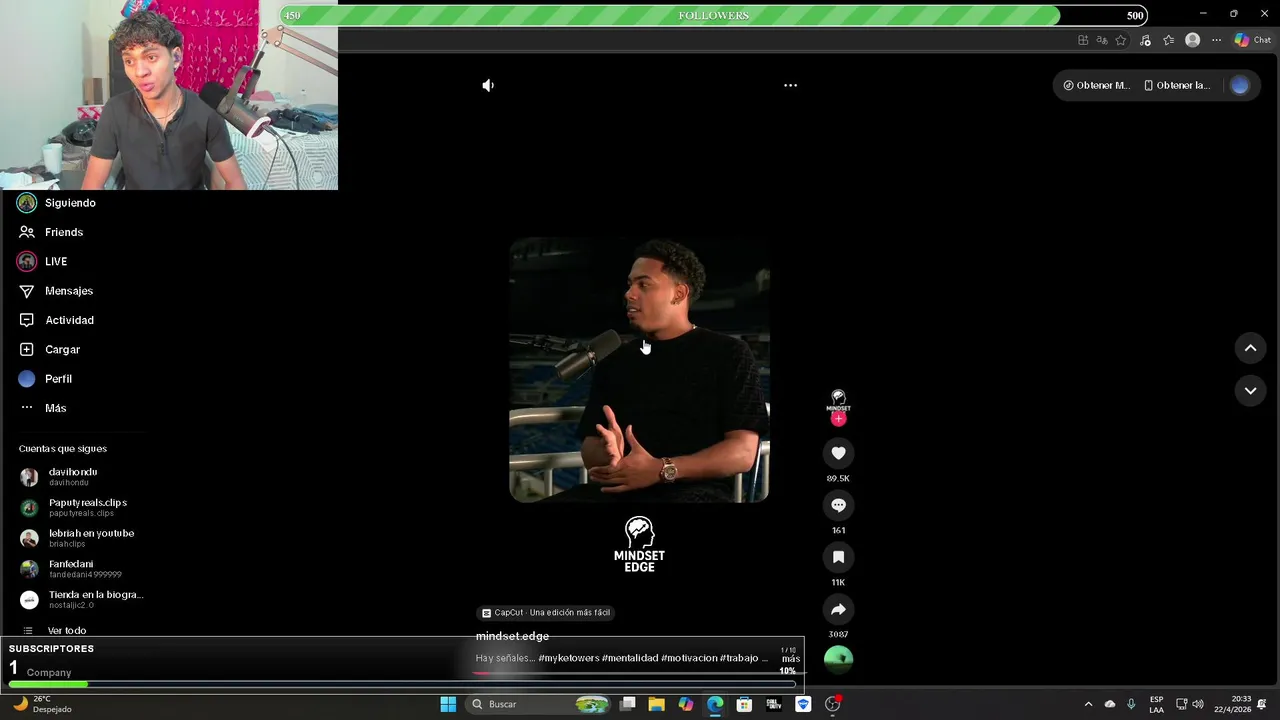This screenshot has width=1280, height=720.
Task: Click the Edge apps/extension grid icon
Action: [1083, 40]
